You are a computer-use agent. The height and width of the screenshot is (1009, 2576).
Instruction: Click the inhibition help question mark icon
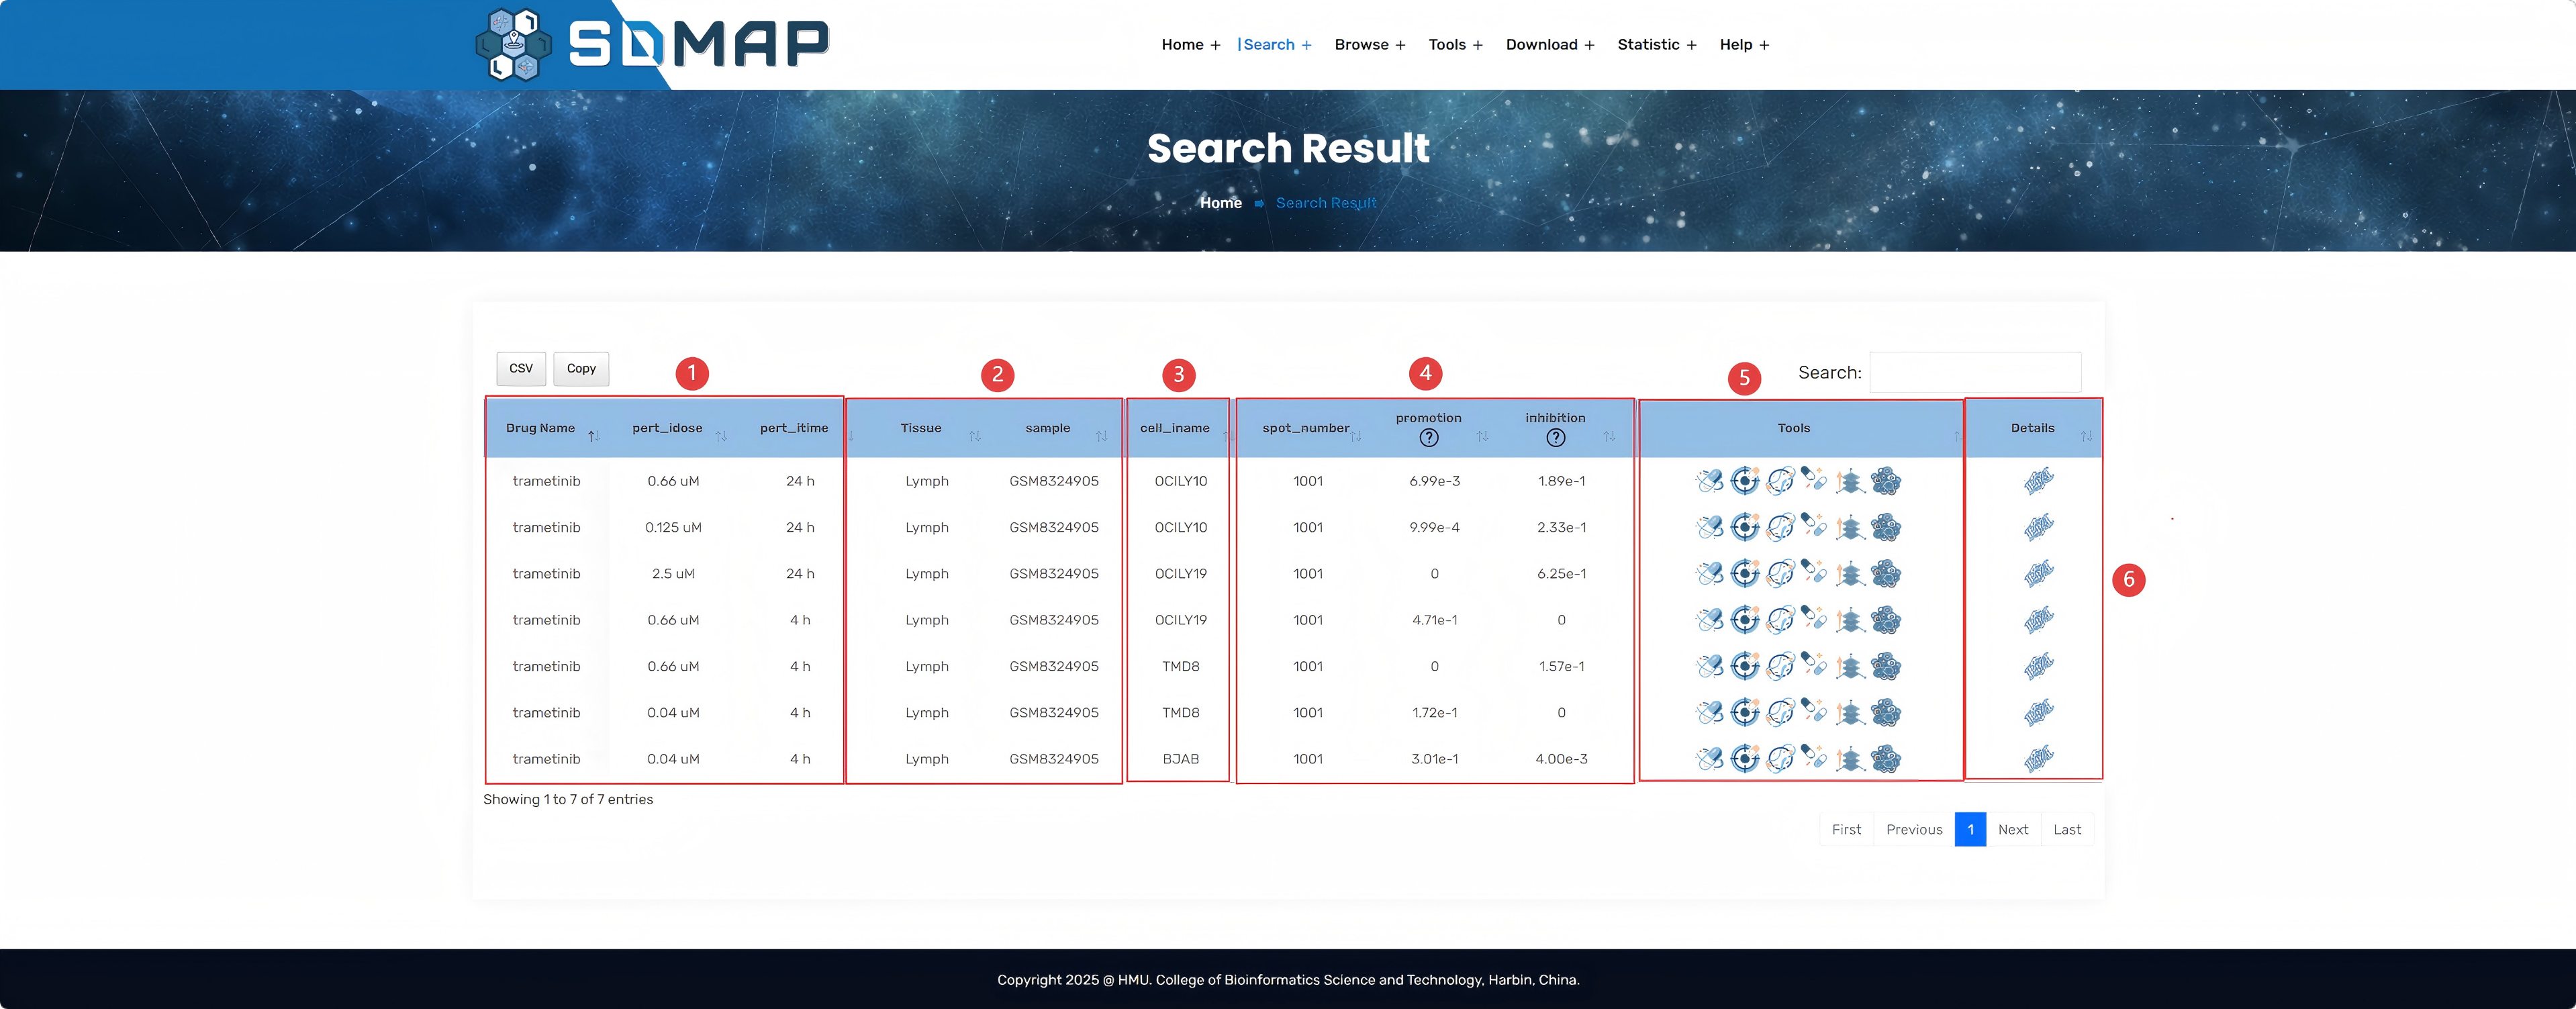click(1556, 438)
